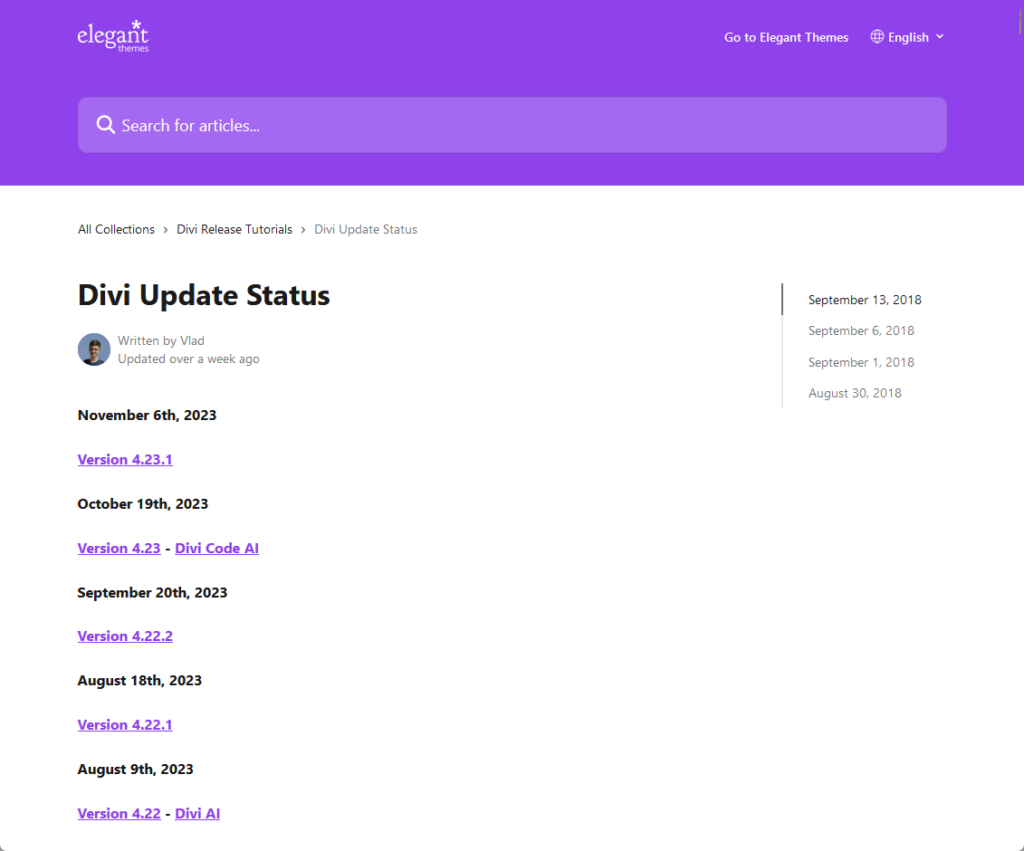Viewport: 1024px width, 851px height.
Task: Open Divi Code AI link
Action: (x=217, y=549)
